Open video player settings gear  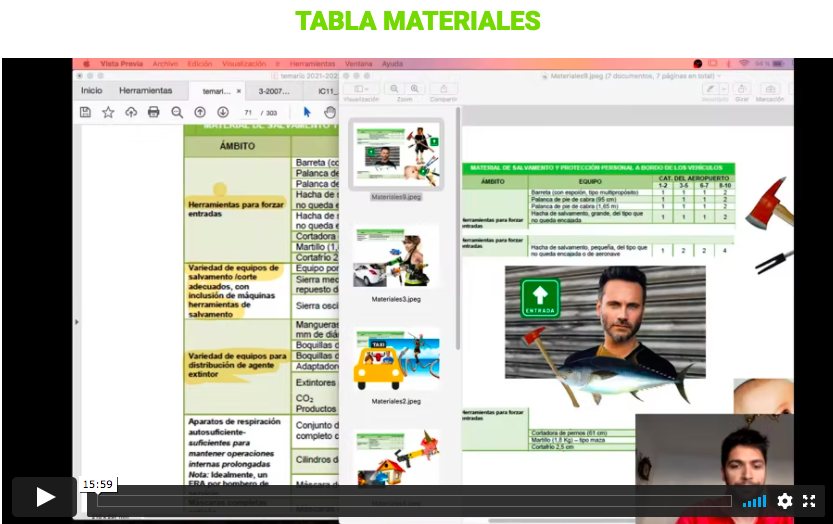coord(785,501)
